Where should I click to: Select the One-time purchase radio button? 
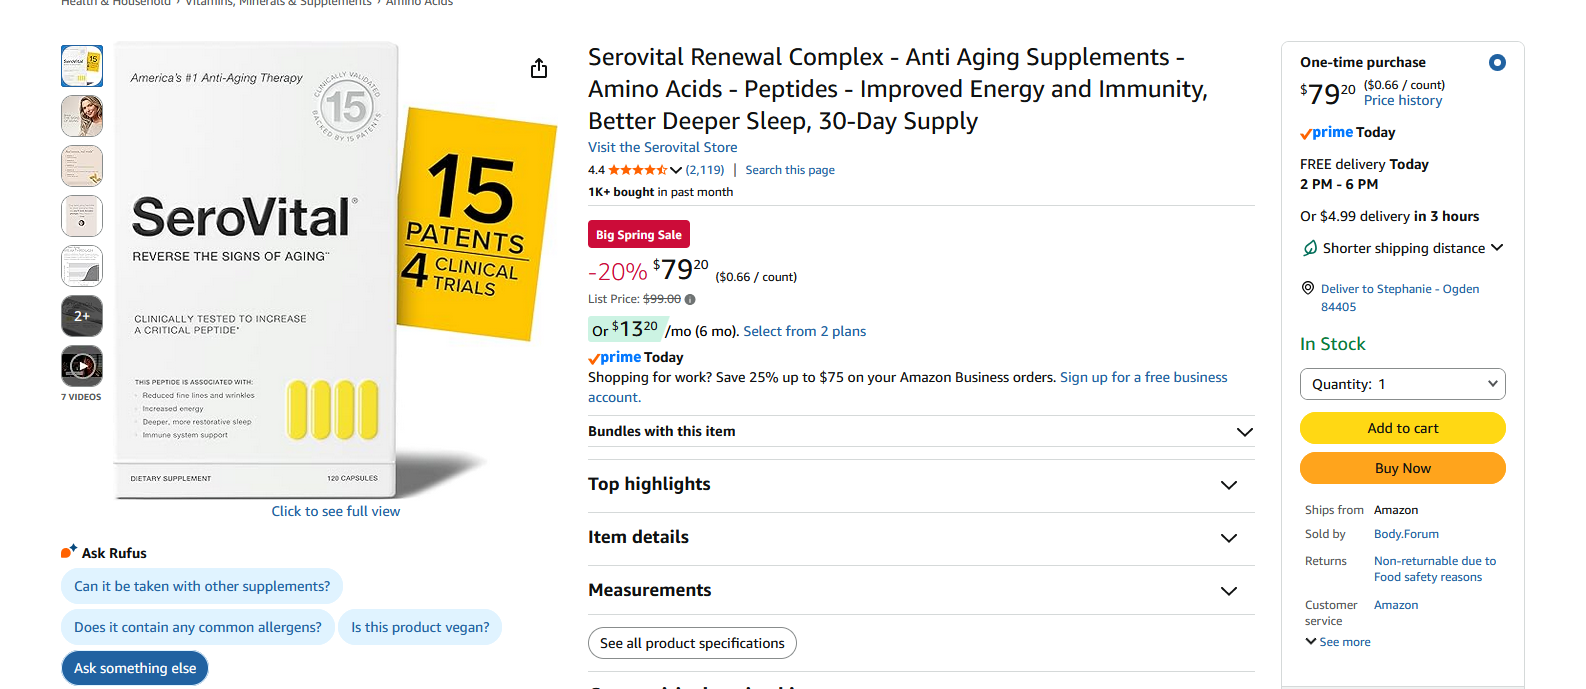pyautogui.click(x=1497, y=62)
